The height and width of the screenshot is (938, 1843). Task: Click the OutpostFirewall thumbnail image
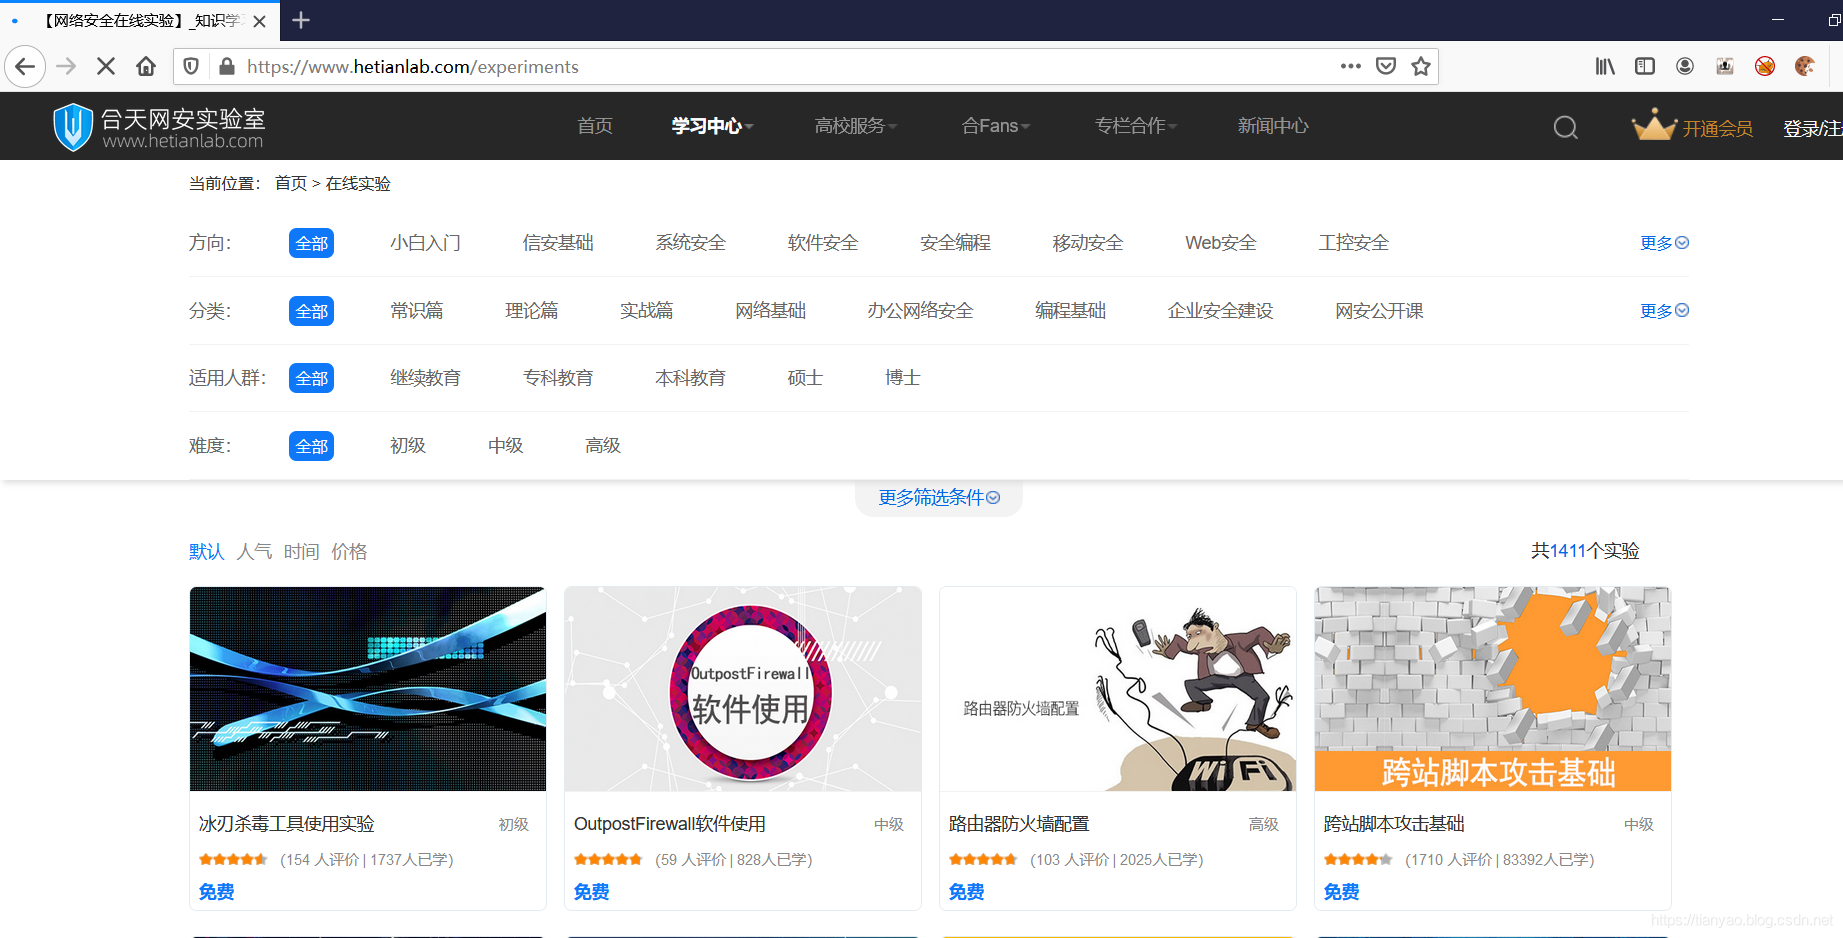point(743,689)
